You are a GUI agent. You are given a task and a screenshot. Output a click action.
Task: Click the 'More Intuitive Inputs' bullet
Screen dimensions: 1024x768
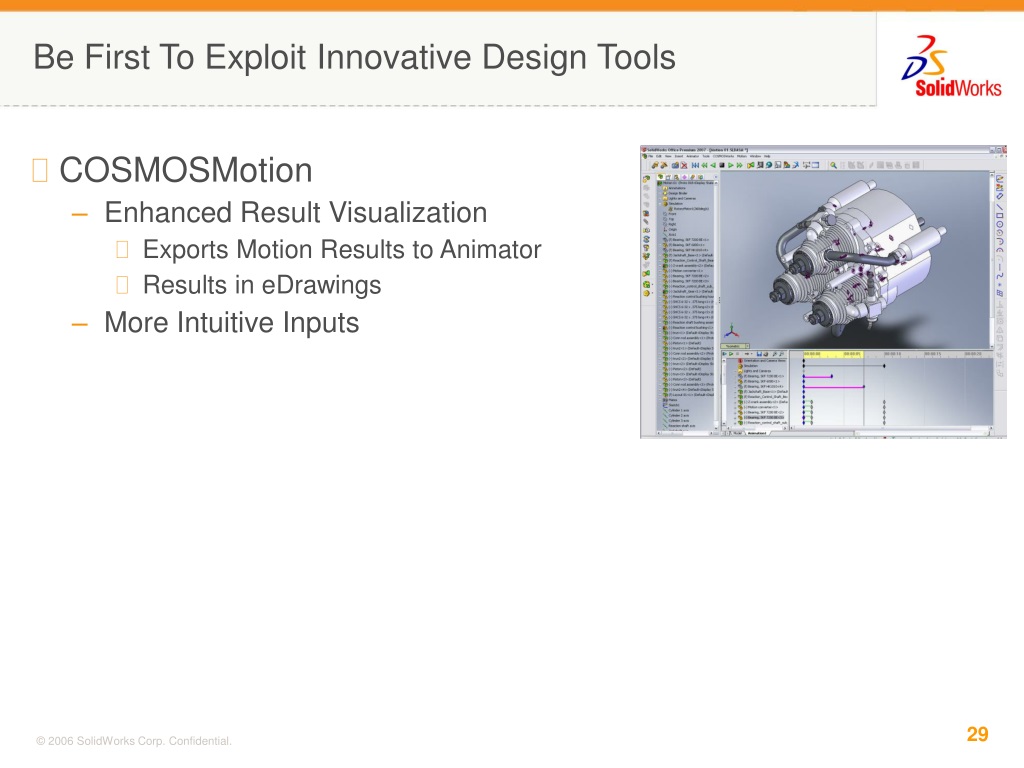(232, 323)
